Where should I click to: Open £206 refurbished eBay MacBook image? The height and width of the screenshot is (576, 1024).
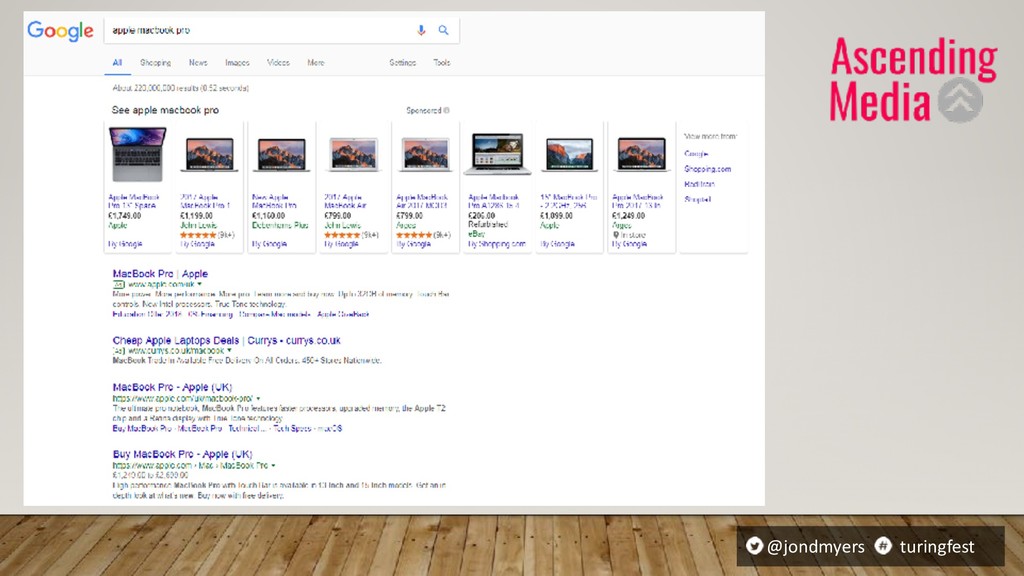tap(497, 153)
